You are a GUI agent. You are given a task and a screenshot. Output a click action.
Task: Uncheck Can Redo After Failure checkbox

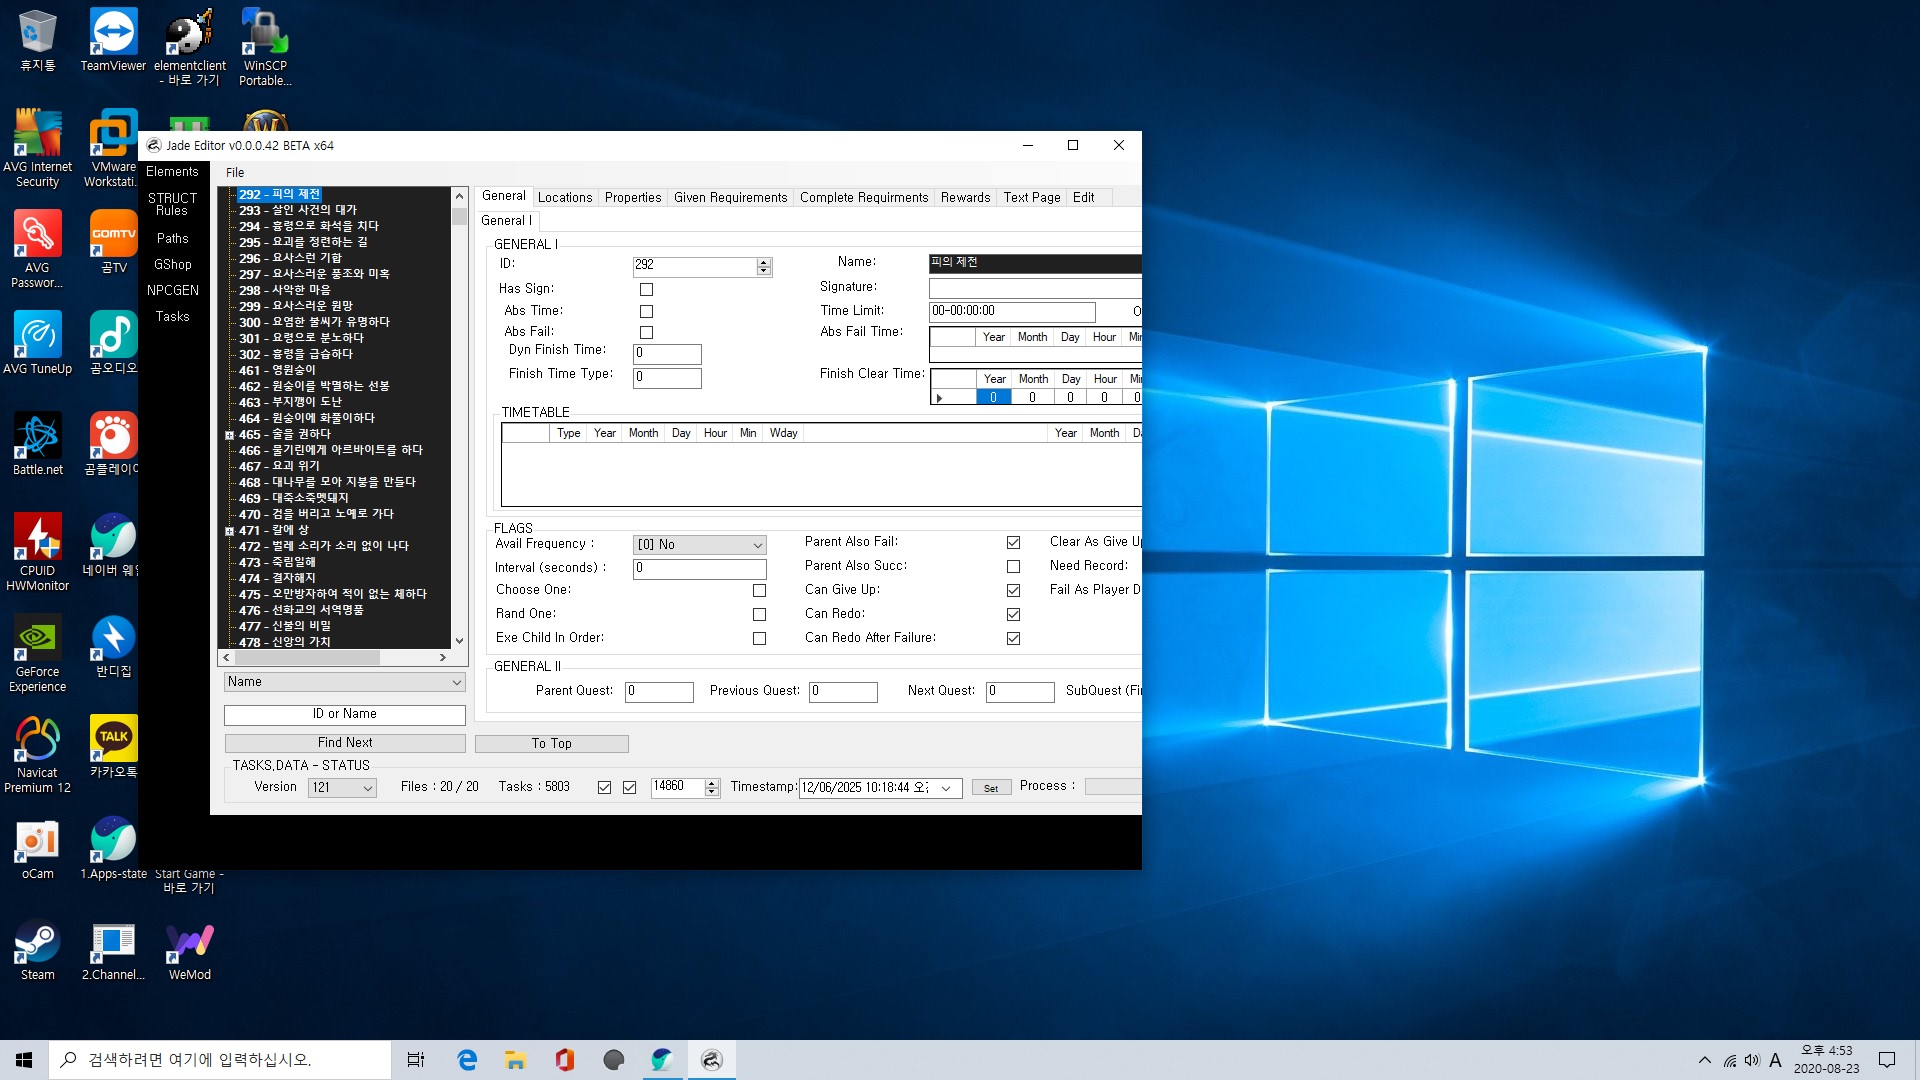pyautogui.click(x=1013, y=639)
